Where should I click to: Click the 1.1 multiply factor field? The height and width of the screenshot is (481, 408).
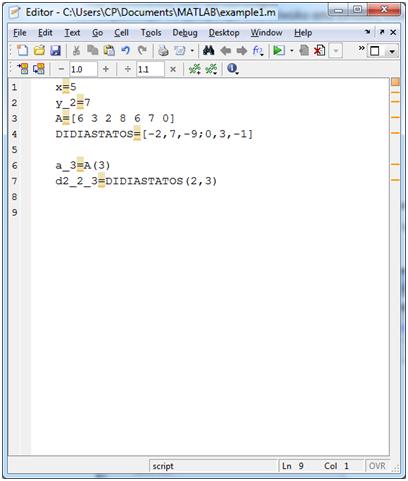(150, 69)
